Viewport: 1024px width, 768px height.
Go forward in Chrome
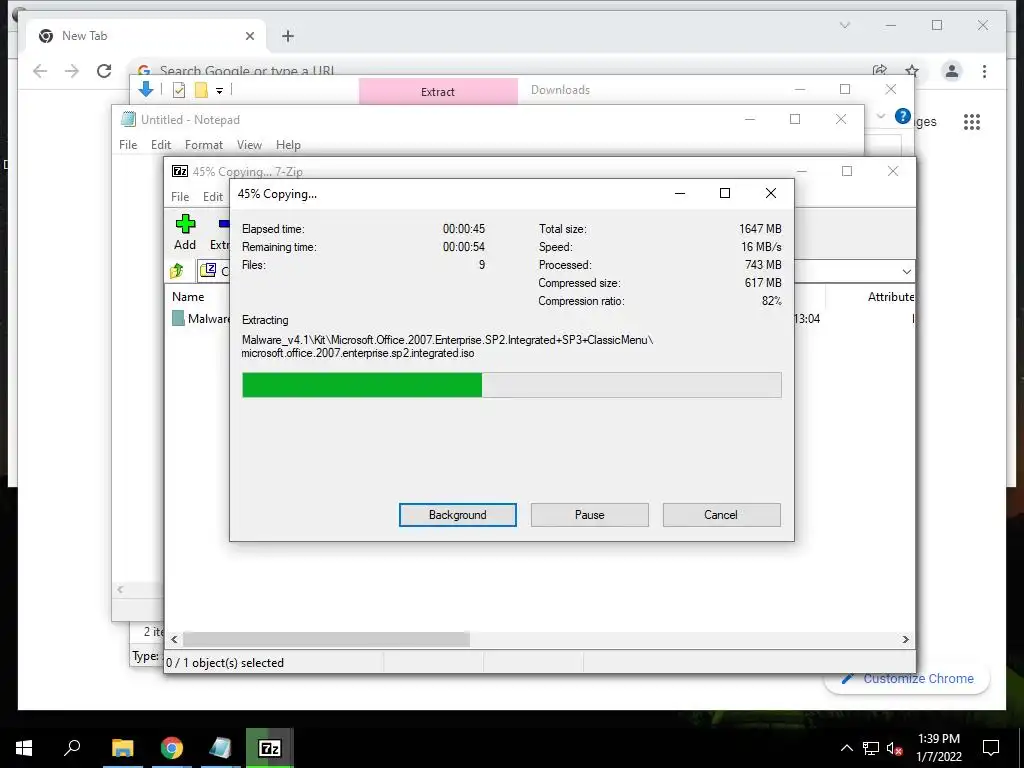point(72,71)
